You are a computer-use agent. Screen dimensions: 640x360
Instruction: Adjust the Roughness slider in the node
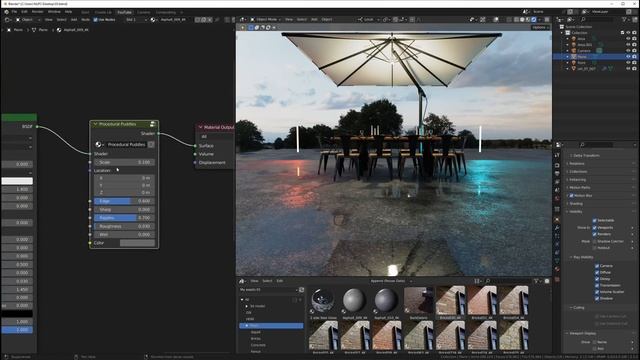coord(124,226)
